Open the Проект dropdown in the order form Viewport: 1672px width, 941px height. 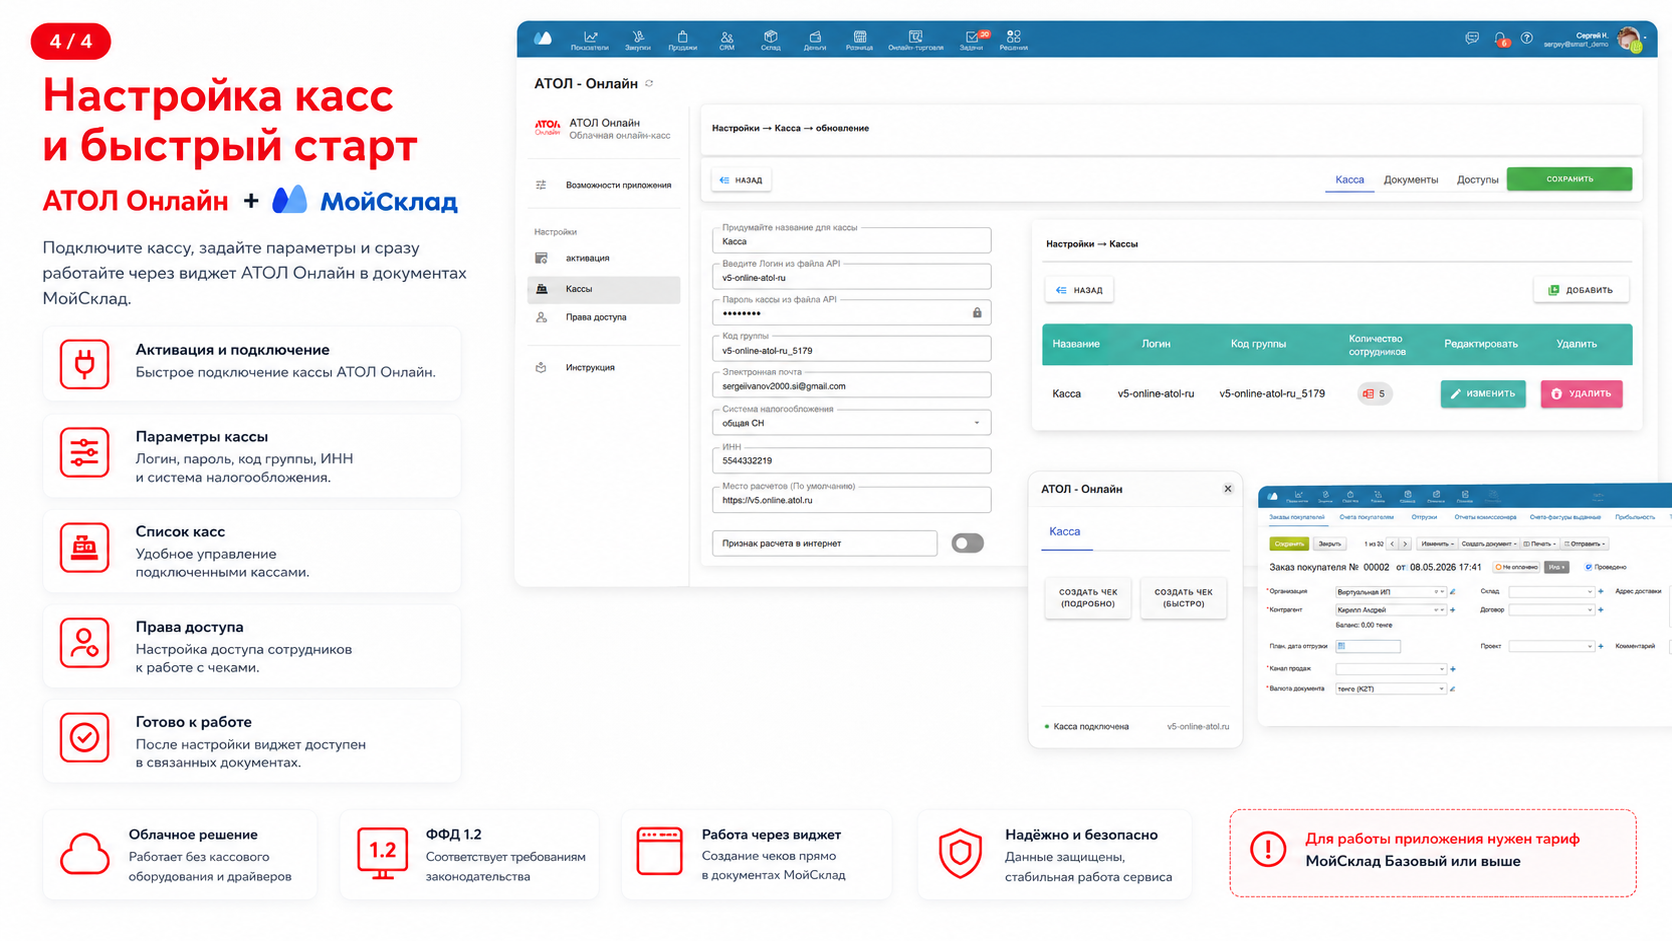tap(1551, 647)
